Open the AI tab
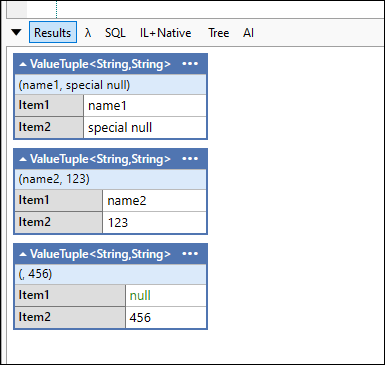 248,33
